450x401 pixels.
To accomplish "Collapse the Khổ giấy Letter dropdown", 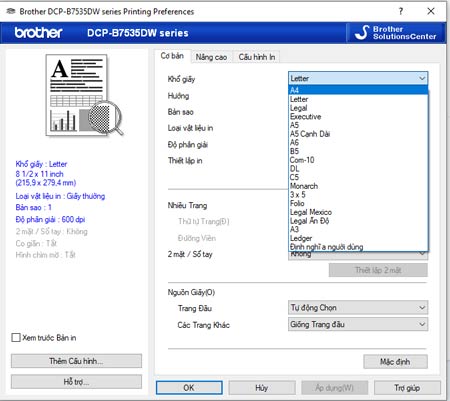I will [358, 78].
